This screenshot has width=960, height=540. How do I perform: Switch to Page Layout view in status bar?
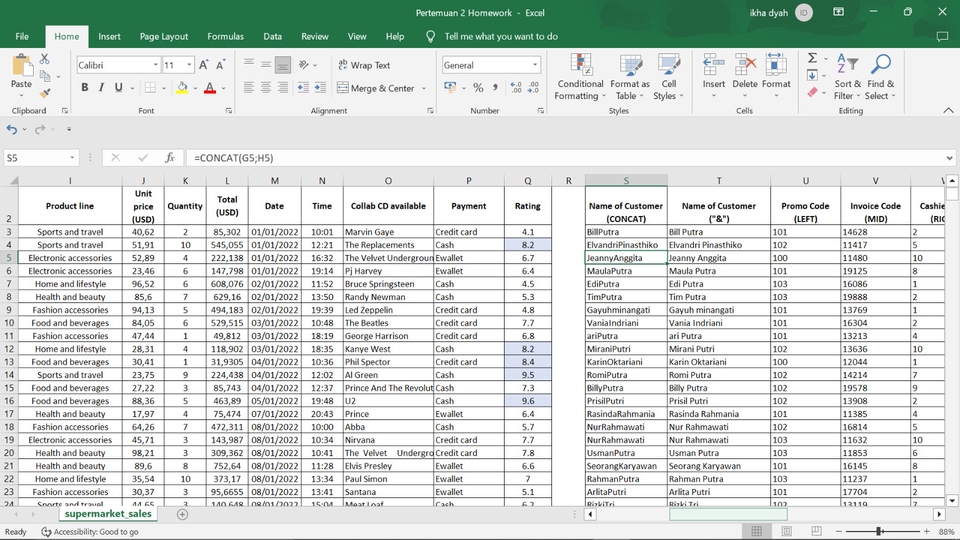coord(787,531)
